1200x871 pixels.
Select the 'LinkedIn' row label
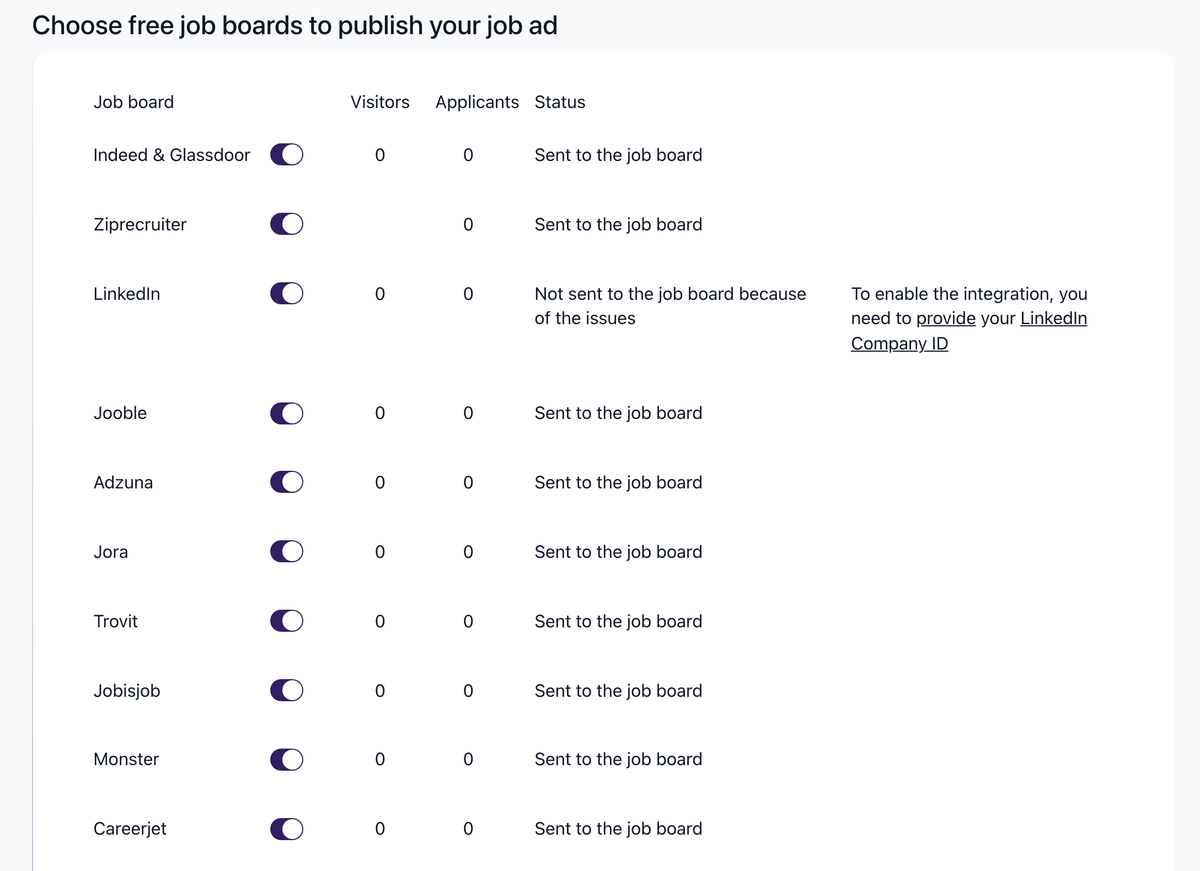point(127,294)
